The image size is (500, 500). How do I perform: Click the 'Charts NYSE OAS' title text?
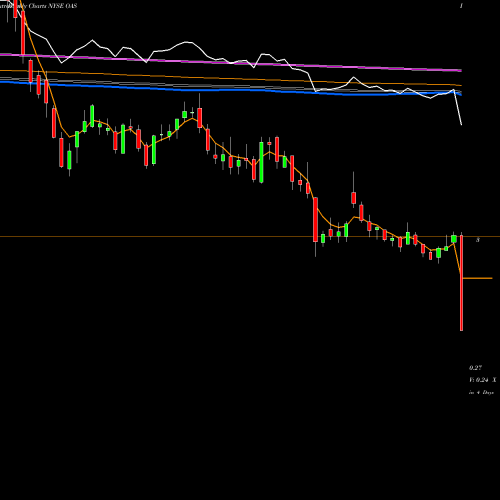click(53, 6)
